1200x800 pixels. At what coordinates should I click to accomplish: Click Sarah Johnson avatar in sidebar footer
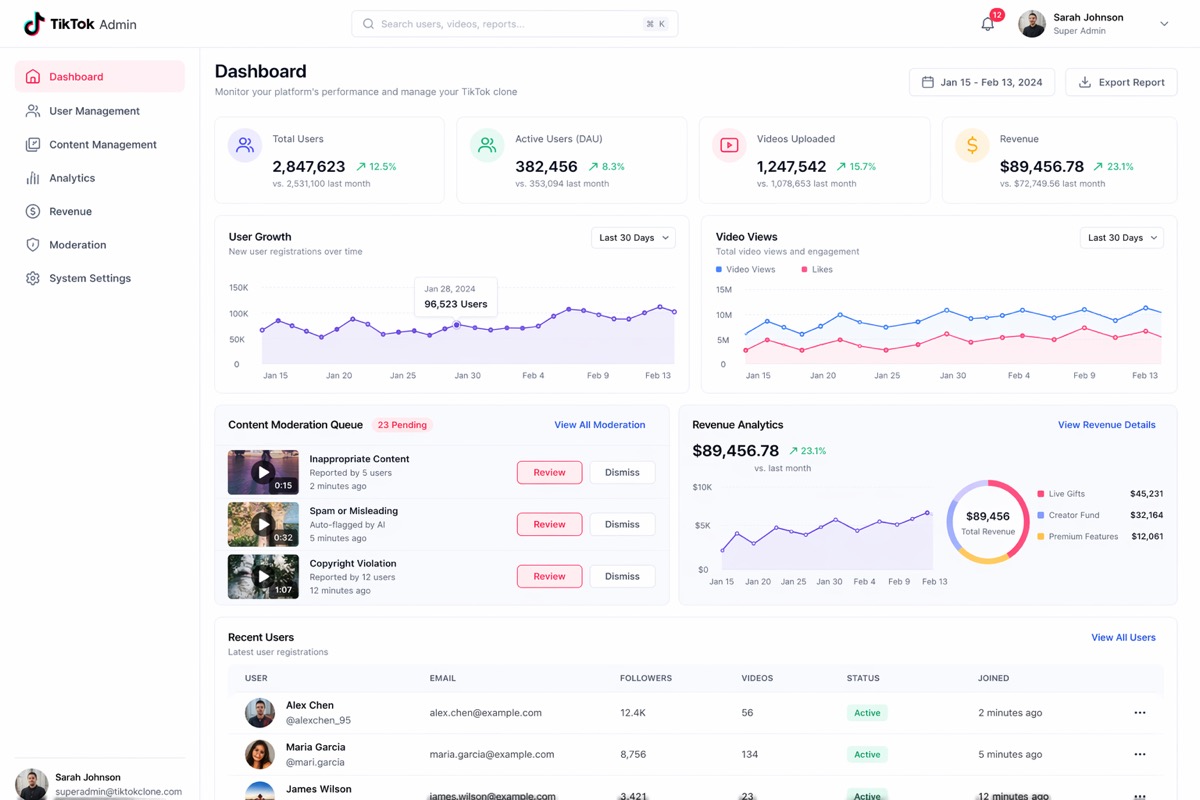click(x=32, y=784)
